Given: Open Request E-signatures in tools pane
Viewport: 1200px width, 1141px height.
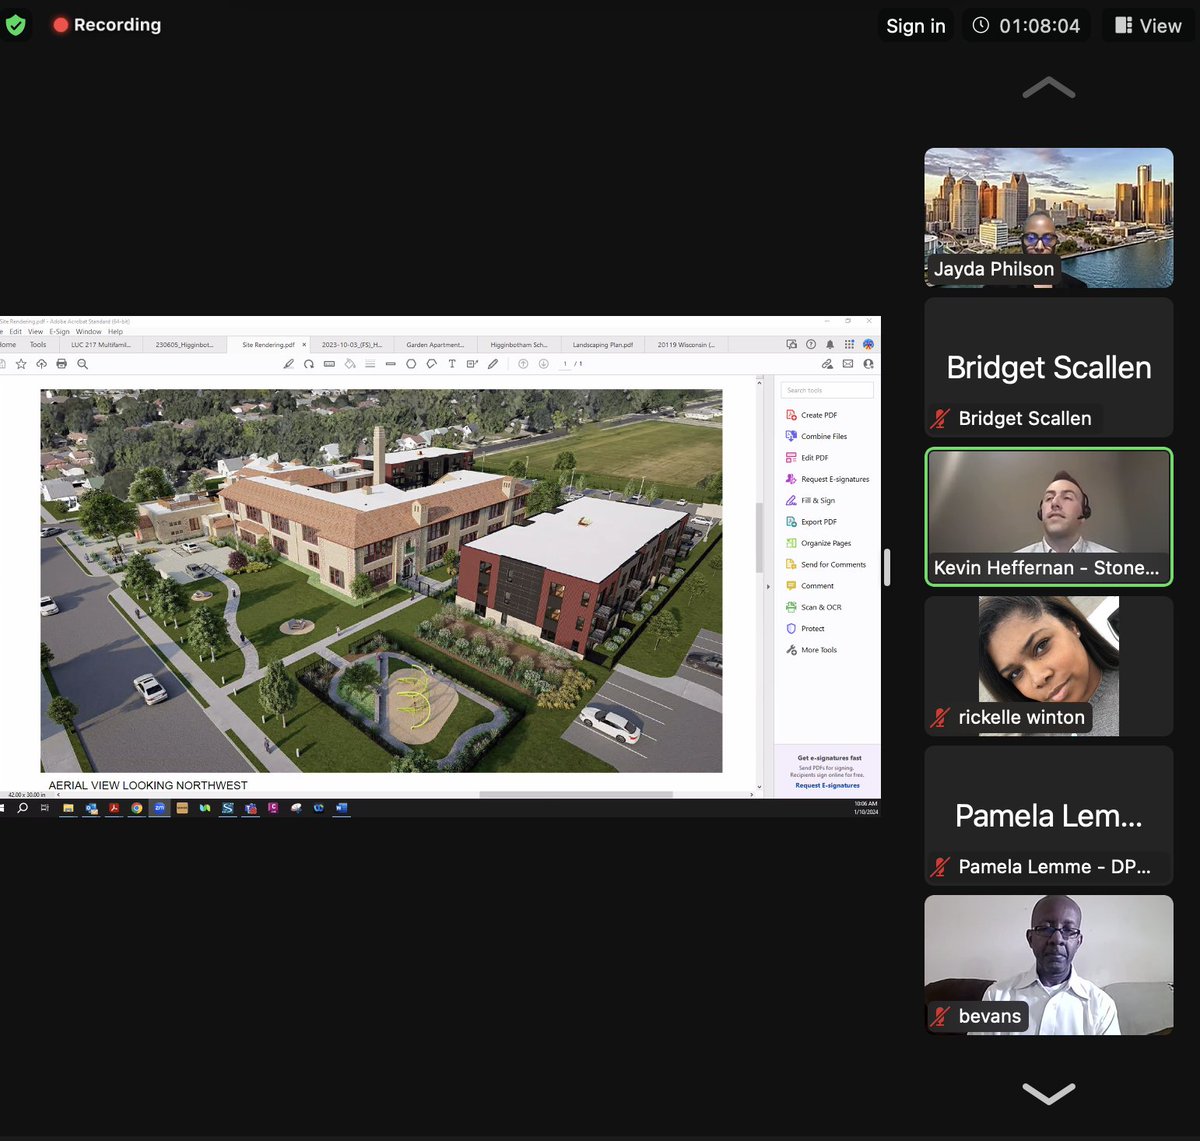Looking at the screenshot, I should (x=828, y=479).
